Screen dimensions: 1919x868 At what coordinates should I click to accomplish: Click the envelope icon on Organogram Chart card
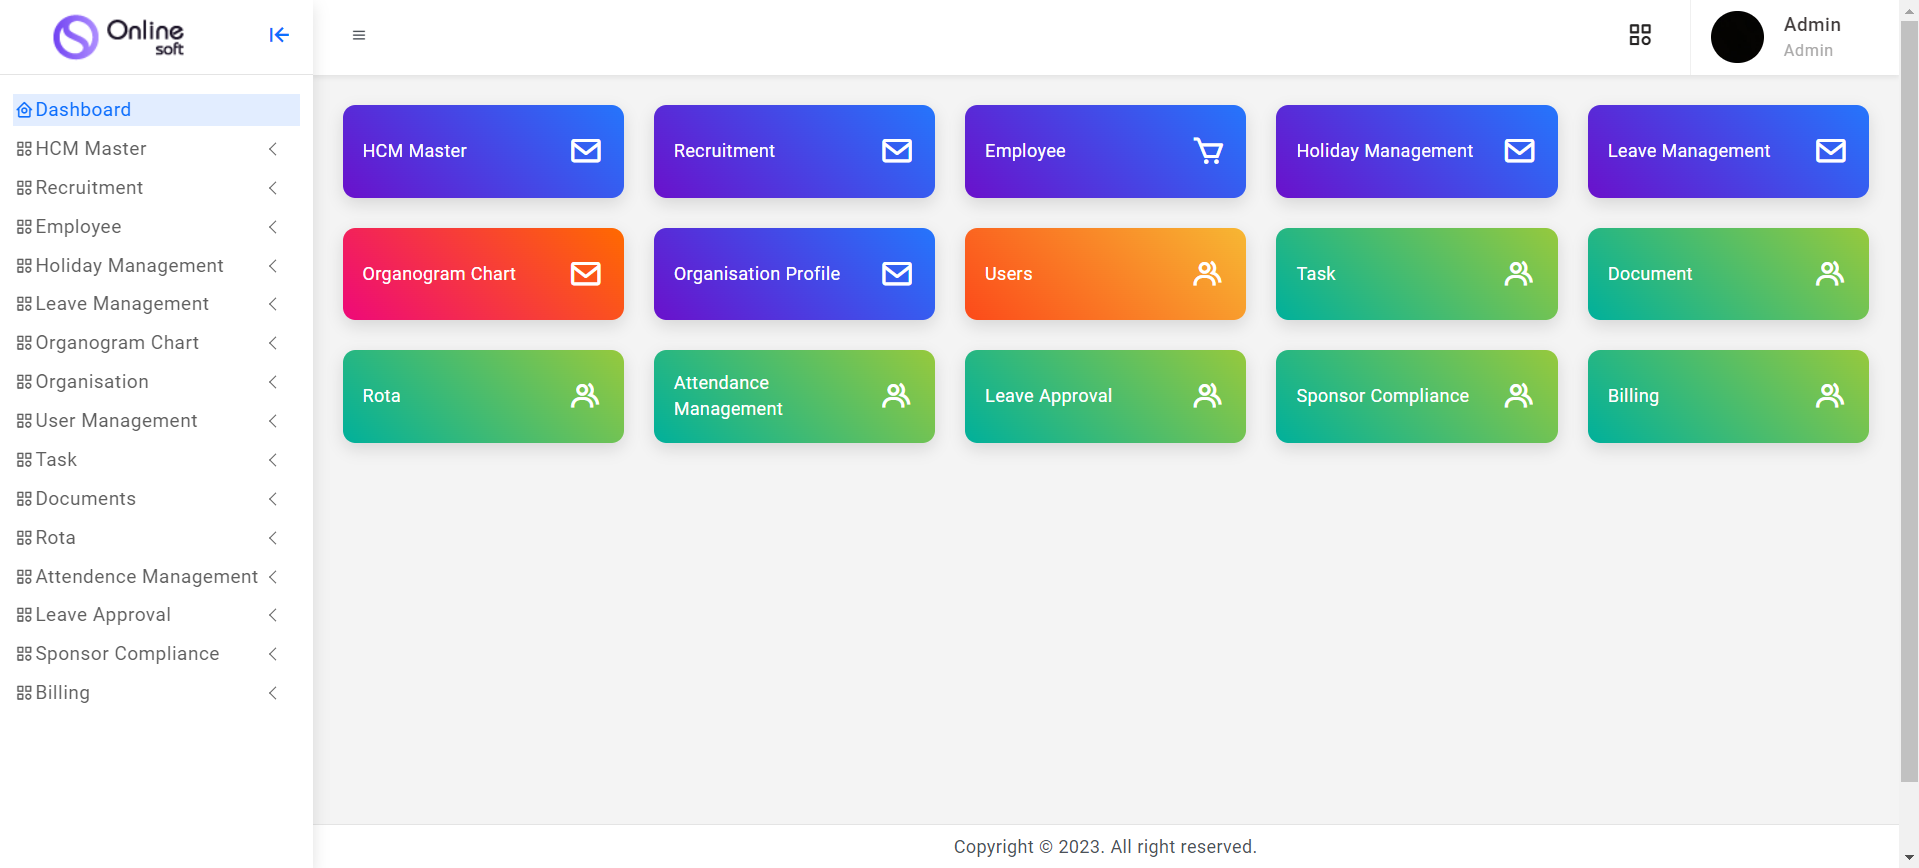[586, 274]
